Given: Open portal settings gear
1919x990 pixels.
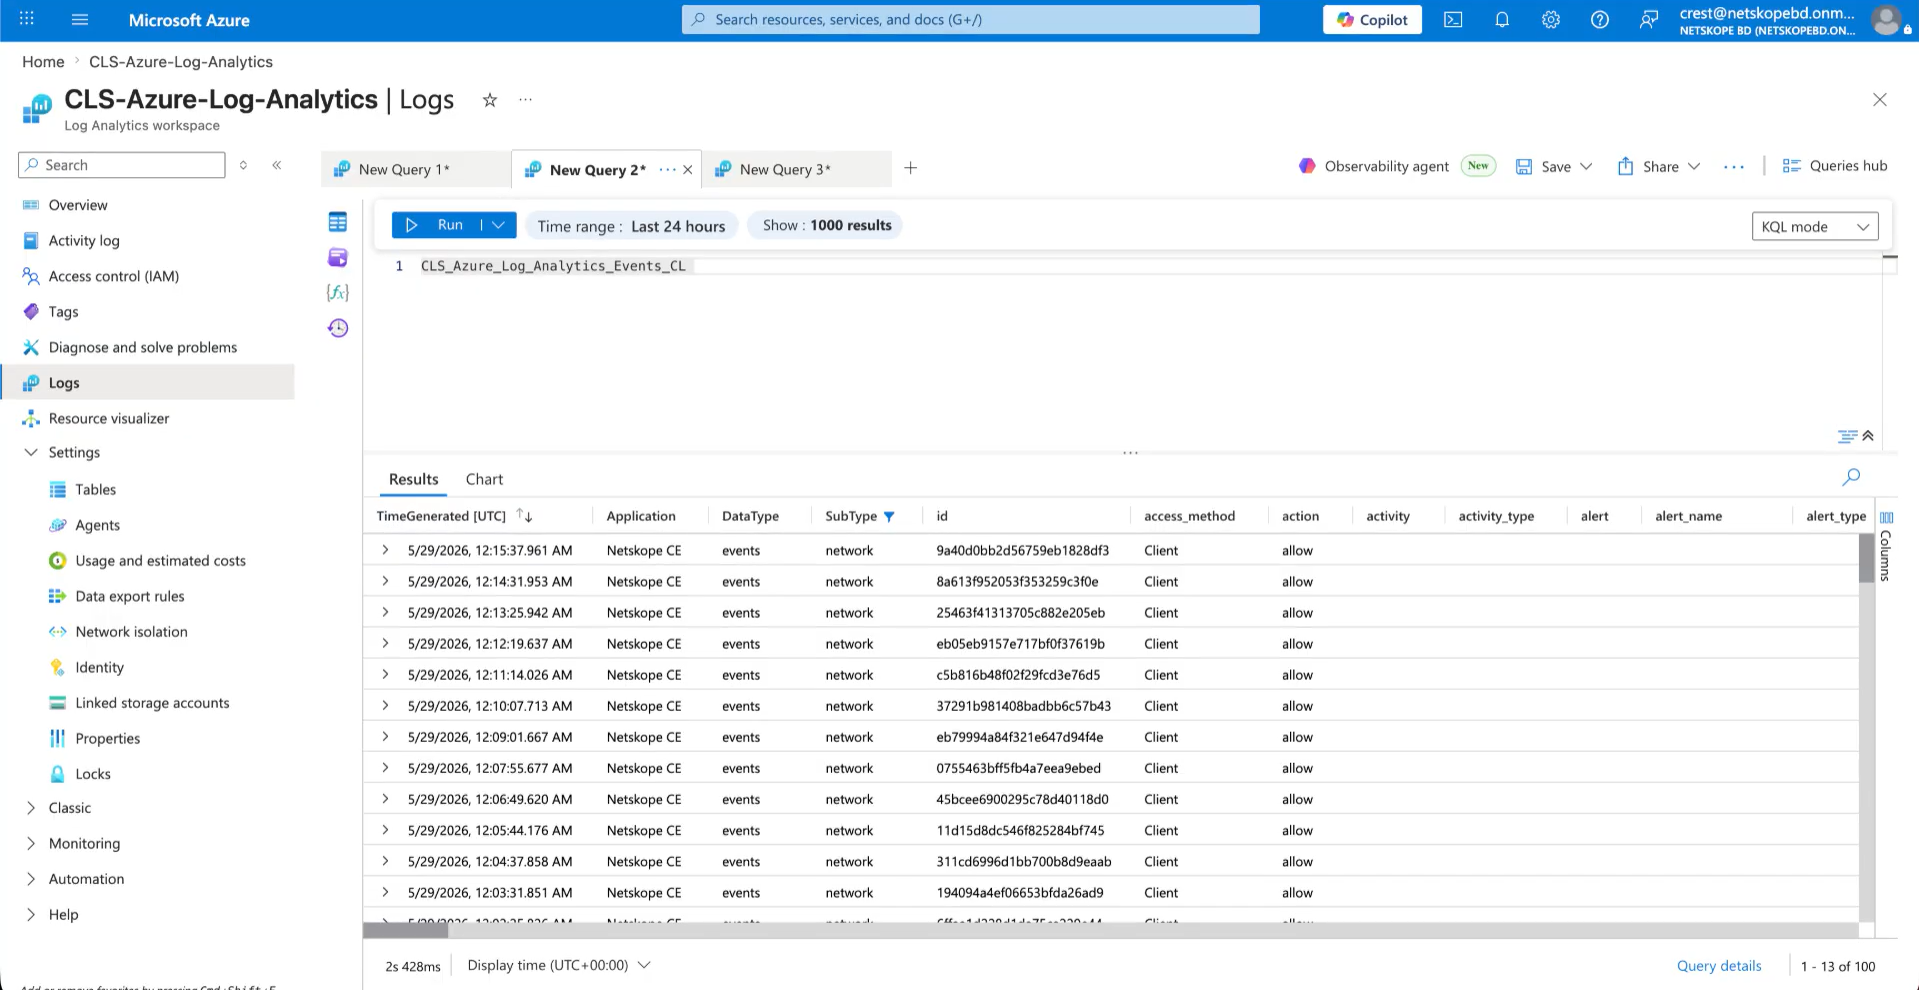Looking at the screenshot, I should coord(1551,20).
